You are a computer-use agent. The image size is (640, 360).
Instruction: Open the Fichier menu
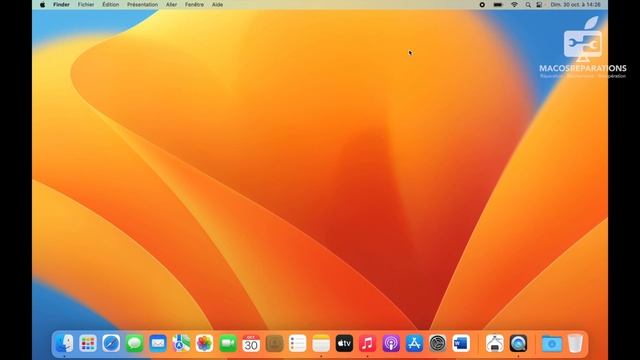tap(86, 4)
